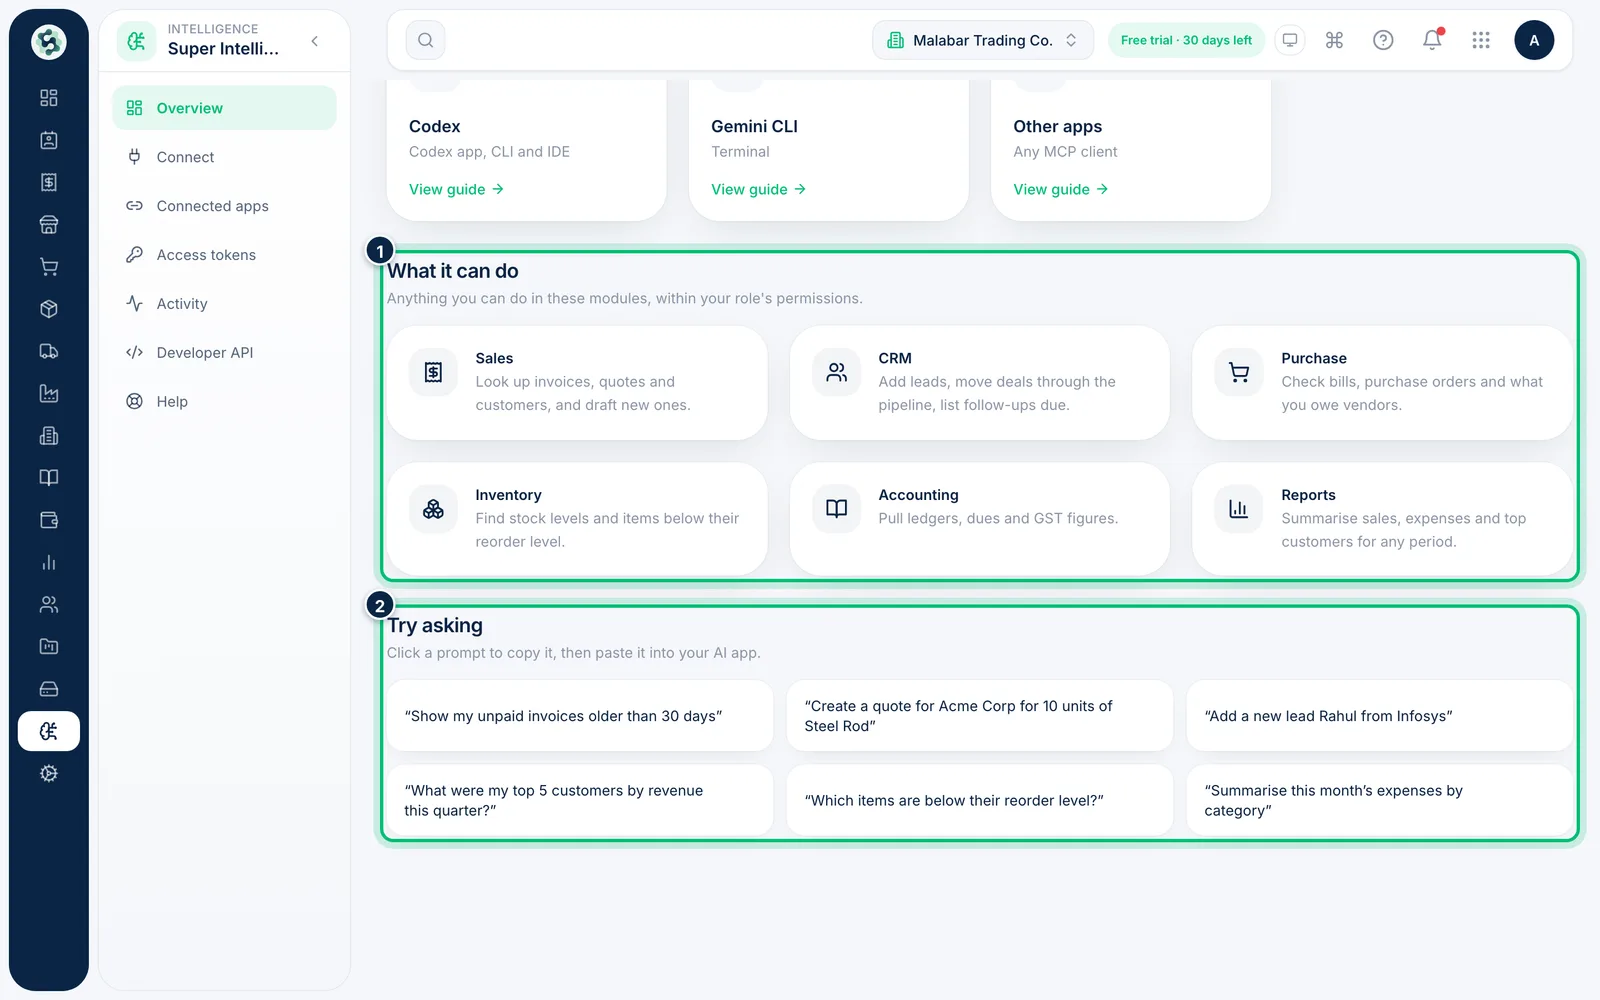Open the user avatar labeled A
Image resolution: width=1600 pixels, height=1000 pixels.
coord(1534,40)
